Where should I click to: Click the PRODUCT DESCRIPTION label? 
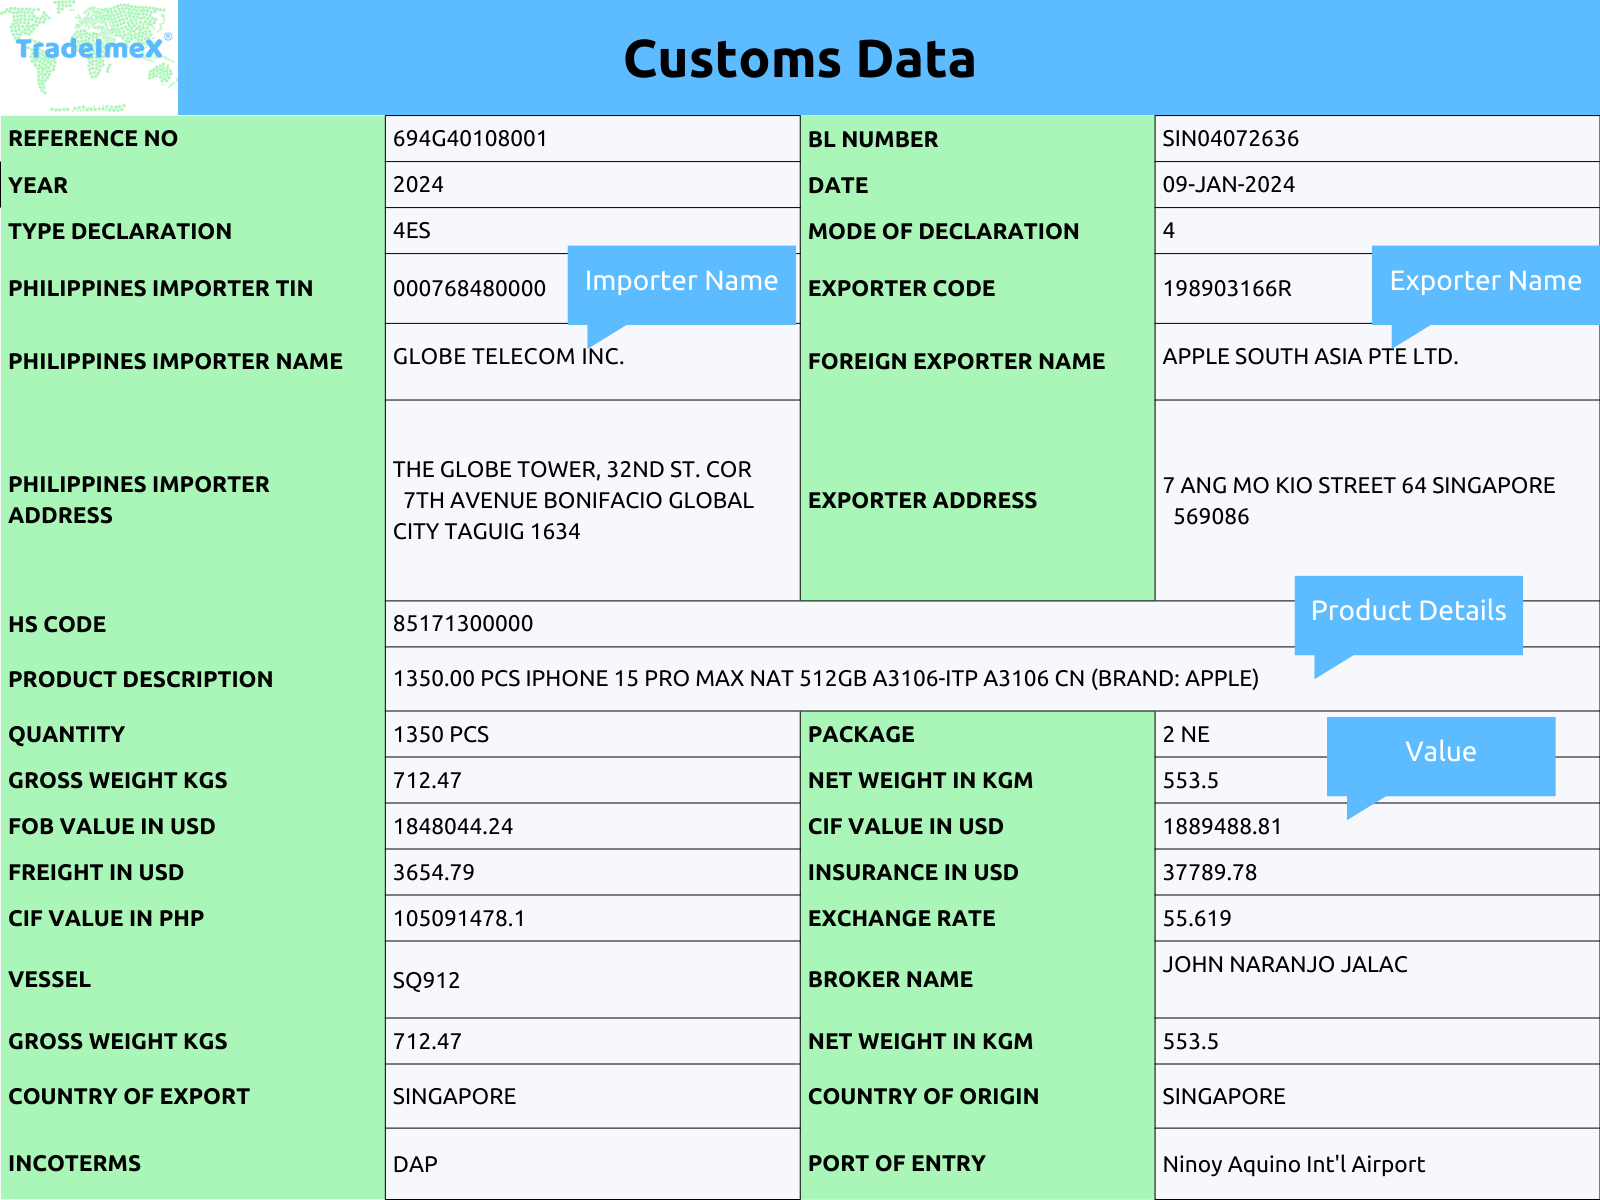click(x=140, y=679)
